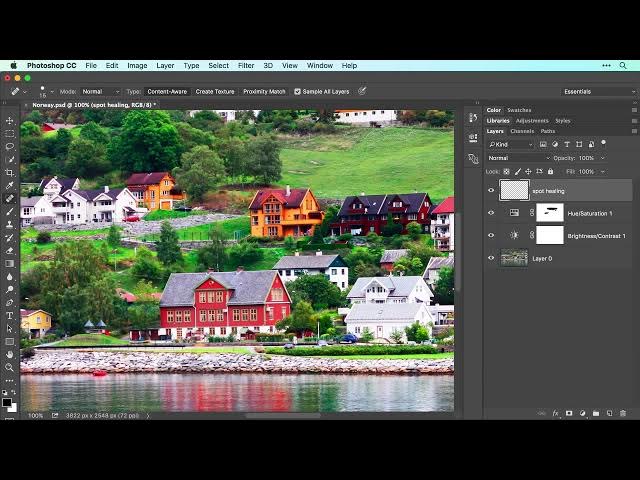Click the foreground color swatch
Screen dimensions: 640x480
tap(8, 402)
